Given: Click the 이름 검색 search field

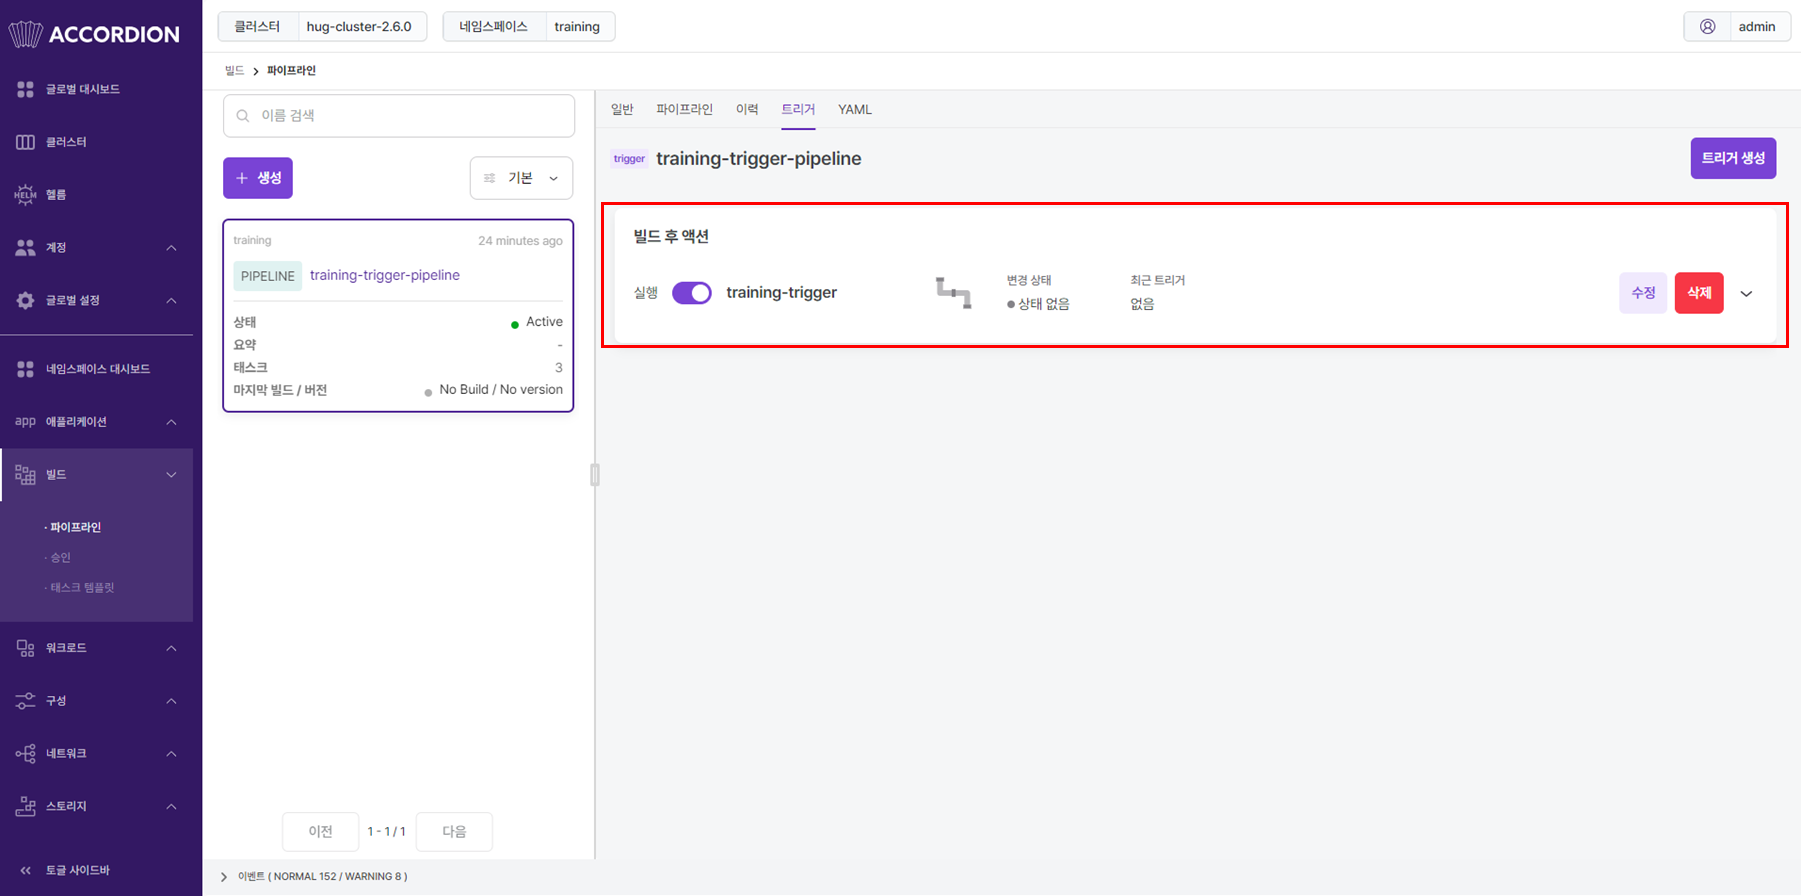Looking at the screenshot, I should pos(399,116).
